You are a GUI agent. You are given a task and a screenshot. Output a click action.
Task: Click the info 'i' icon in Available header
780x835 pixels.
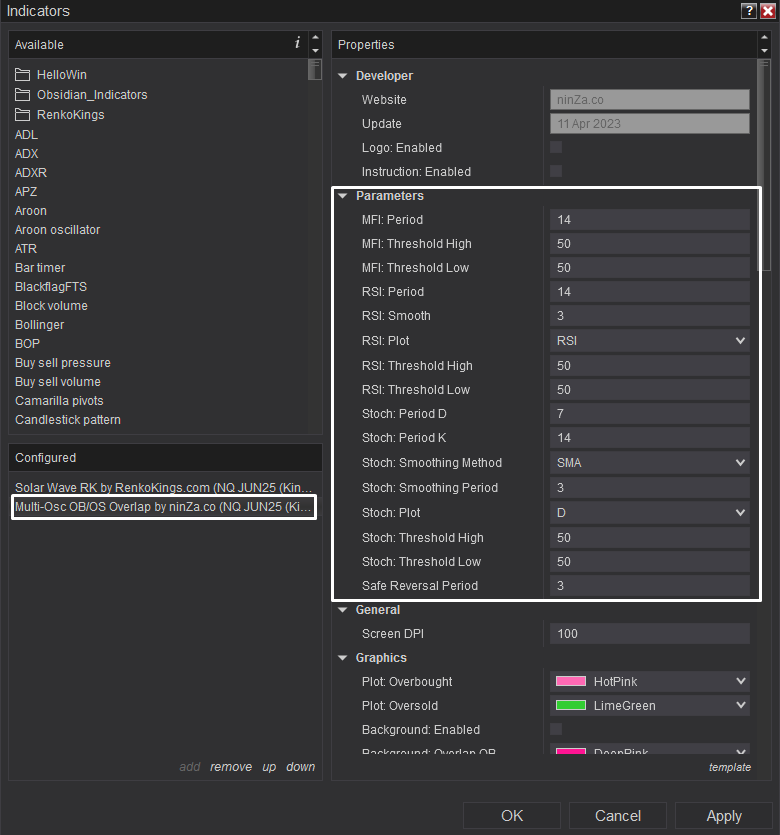(x=297, y=43)
